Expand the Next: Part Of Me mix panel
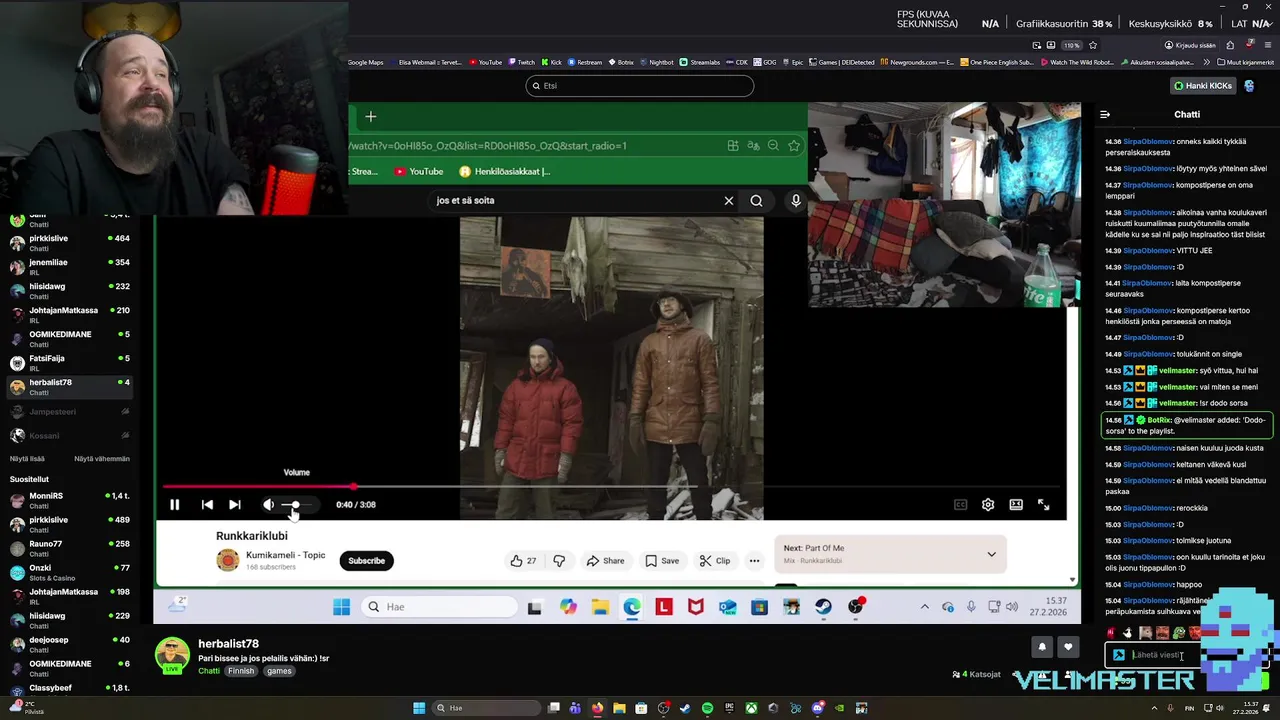 coord(991,554)
